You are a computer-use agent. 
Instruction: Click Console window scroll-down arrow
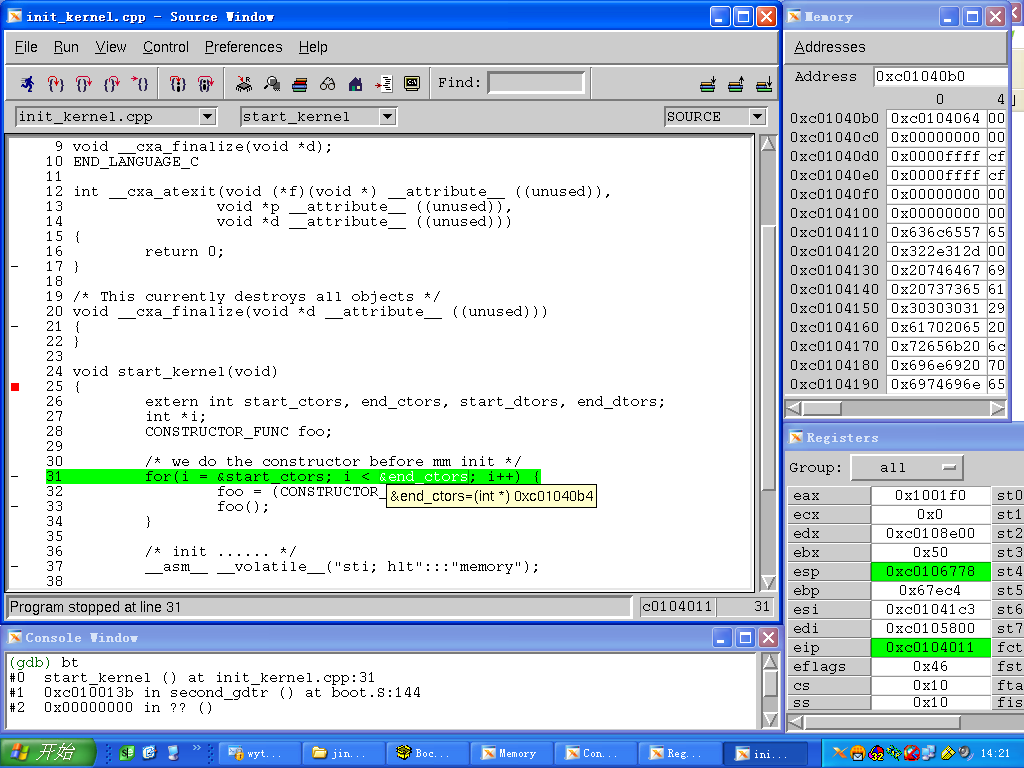(x=770, y=720)
